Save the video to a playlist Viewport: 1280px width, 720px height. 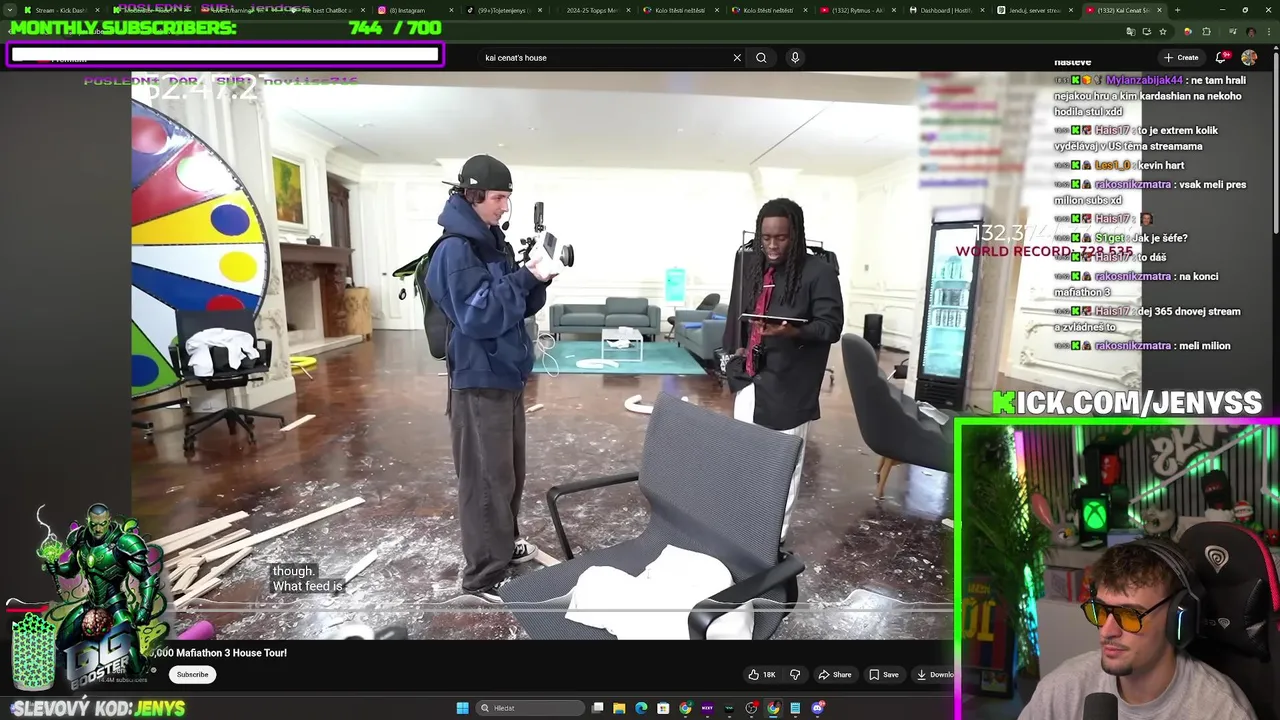point(883,675)
